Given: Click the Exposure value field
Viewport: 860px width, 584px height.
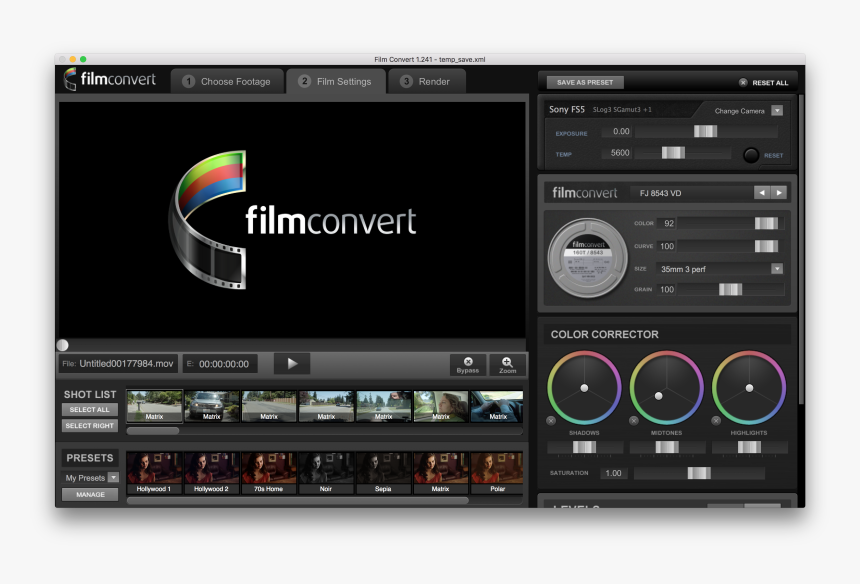Looking at the screenshot, I should 617,131.
